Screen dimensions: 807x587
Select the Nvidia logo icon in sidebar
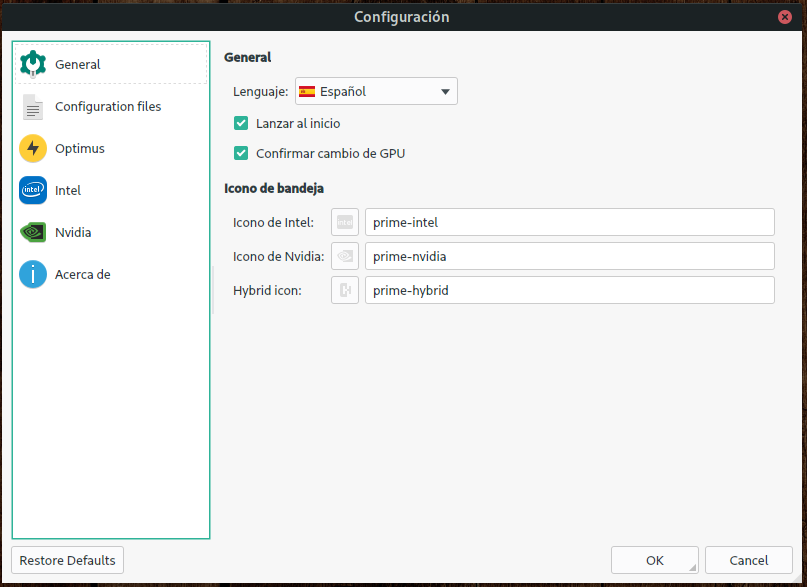point(33,232)
